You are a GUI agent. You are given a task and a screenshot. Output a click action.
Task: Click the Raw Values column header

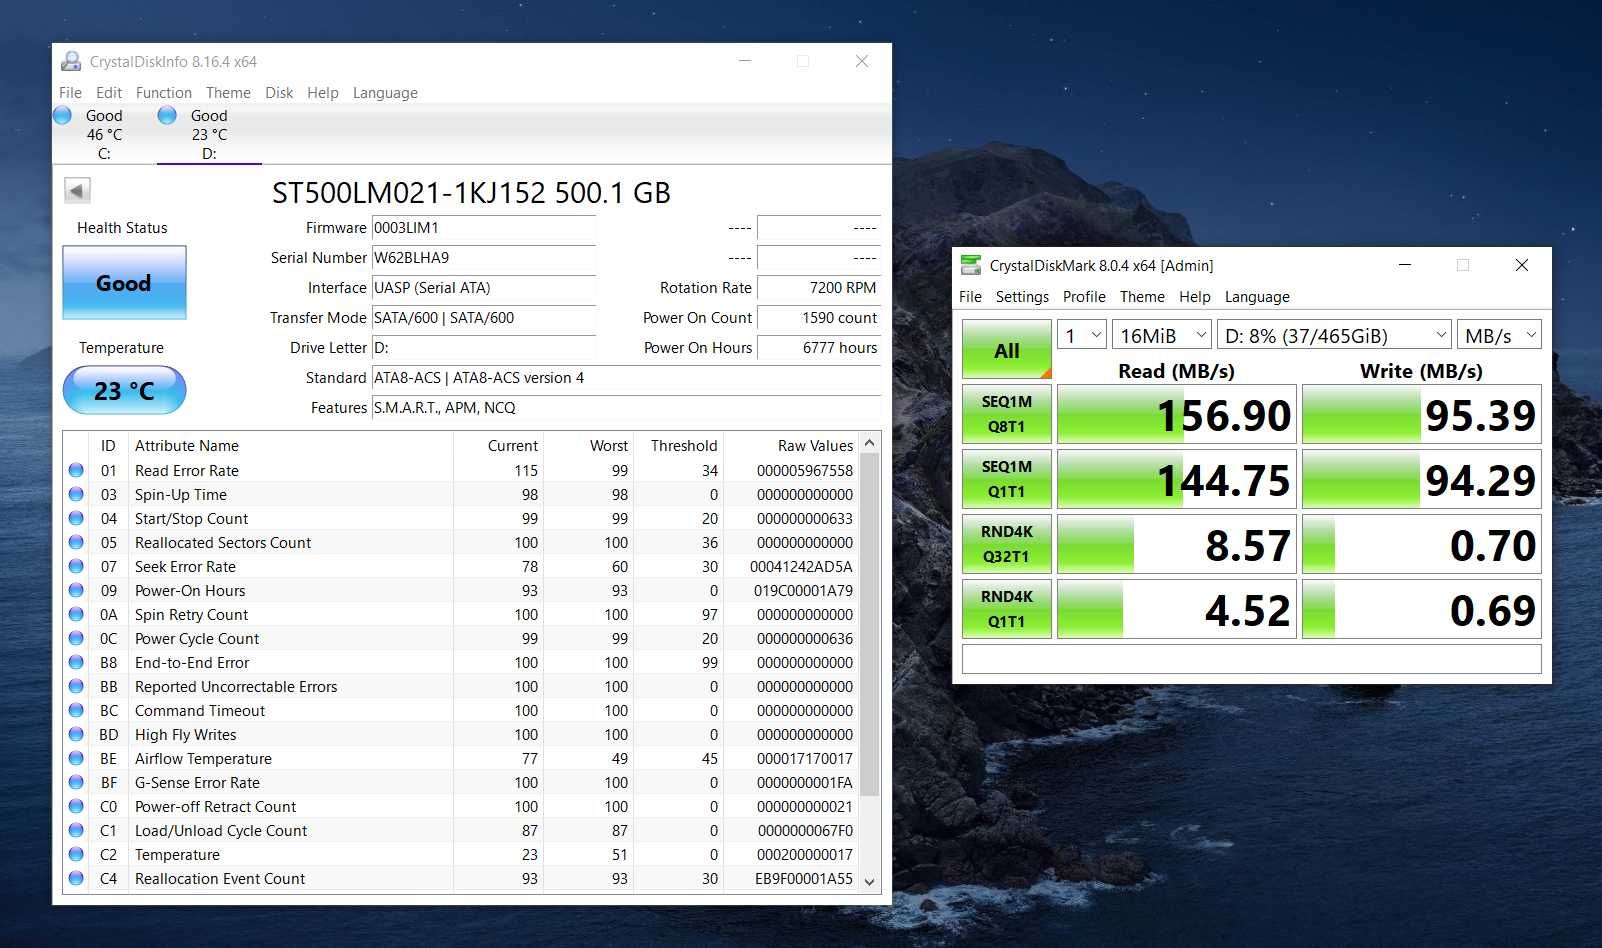[791, 445]
